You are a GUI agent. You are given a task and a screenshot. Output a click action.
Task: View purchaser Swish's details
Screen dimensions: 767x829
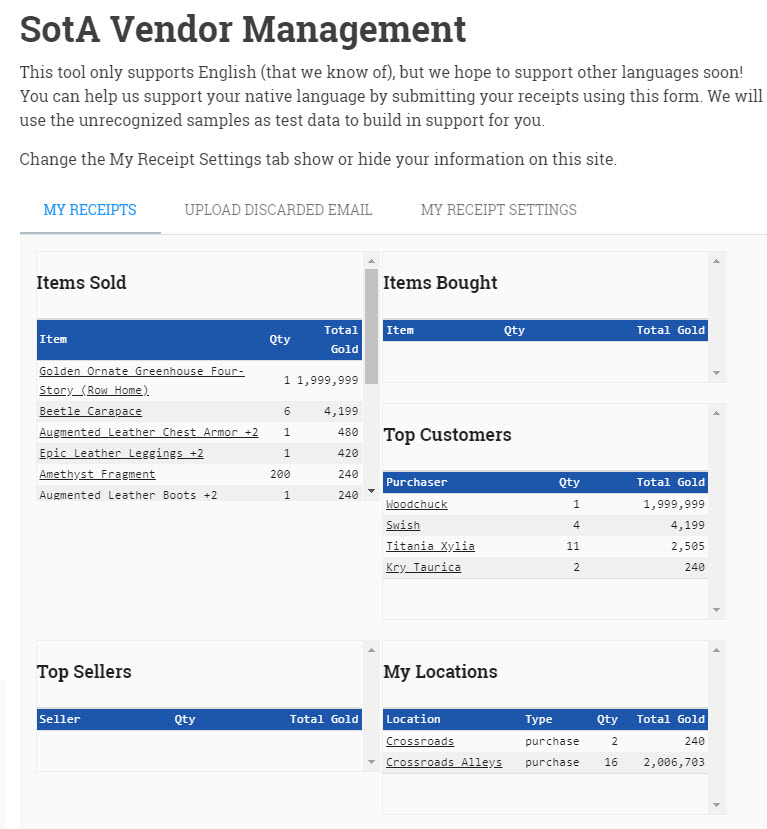403,526
